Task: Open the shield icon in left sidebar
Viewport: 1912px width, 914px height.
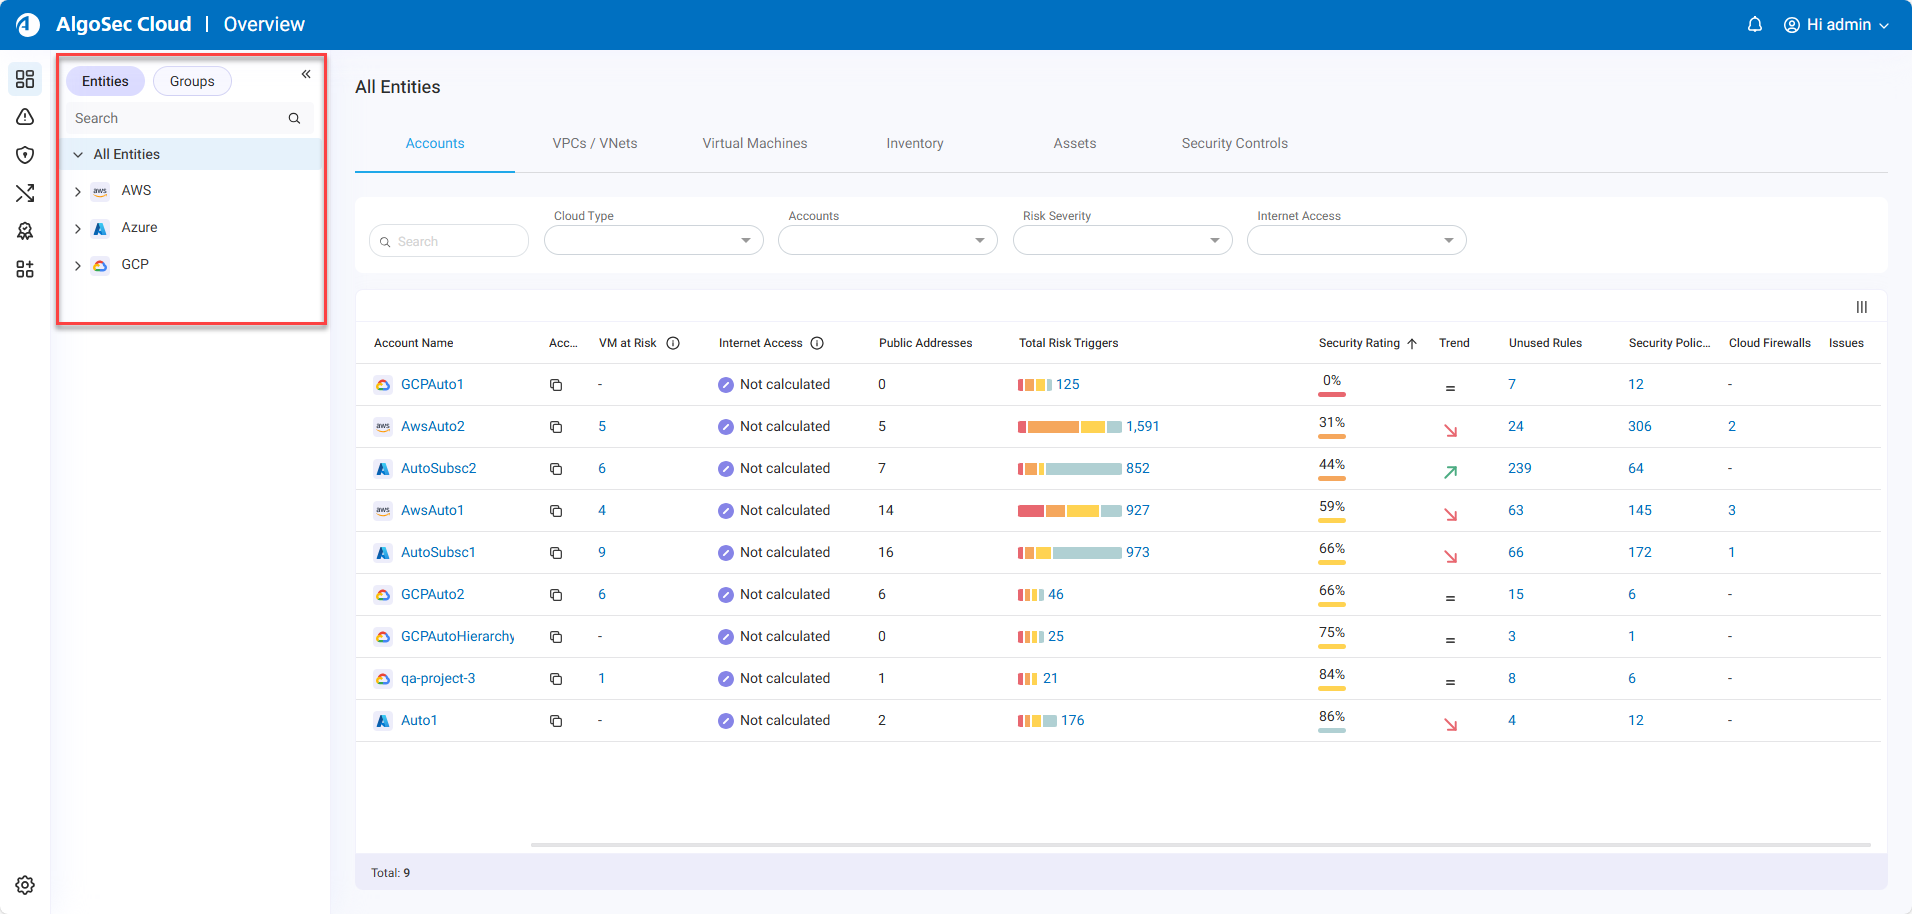Action: click(25, 155)
